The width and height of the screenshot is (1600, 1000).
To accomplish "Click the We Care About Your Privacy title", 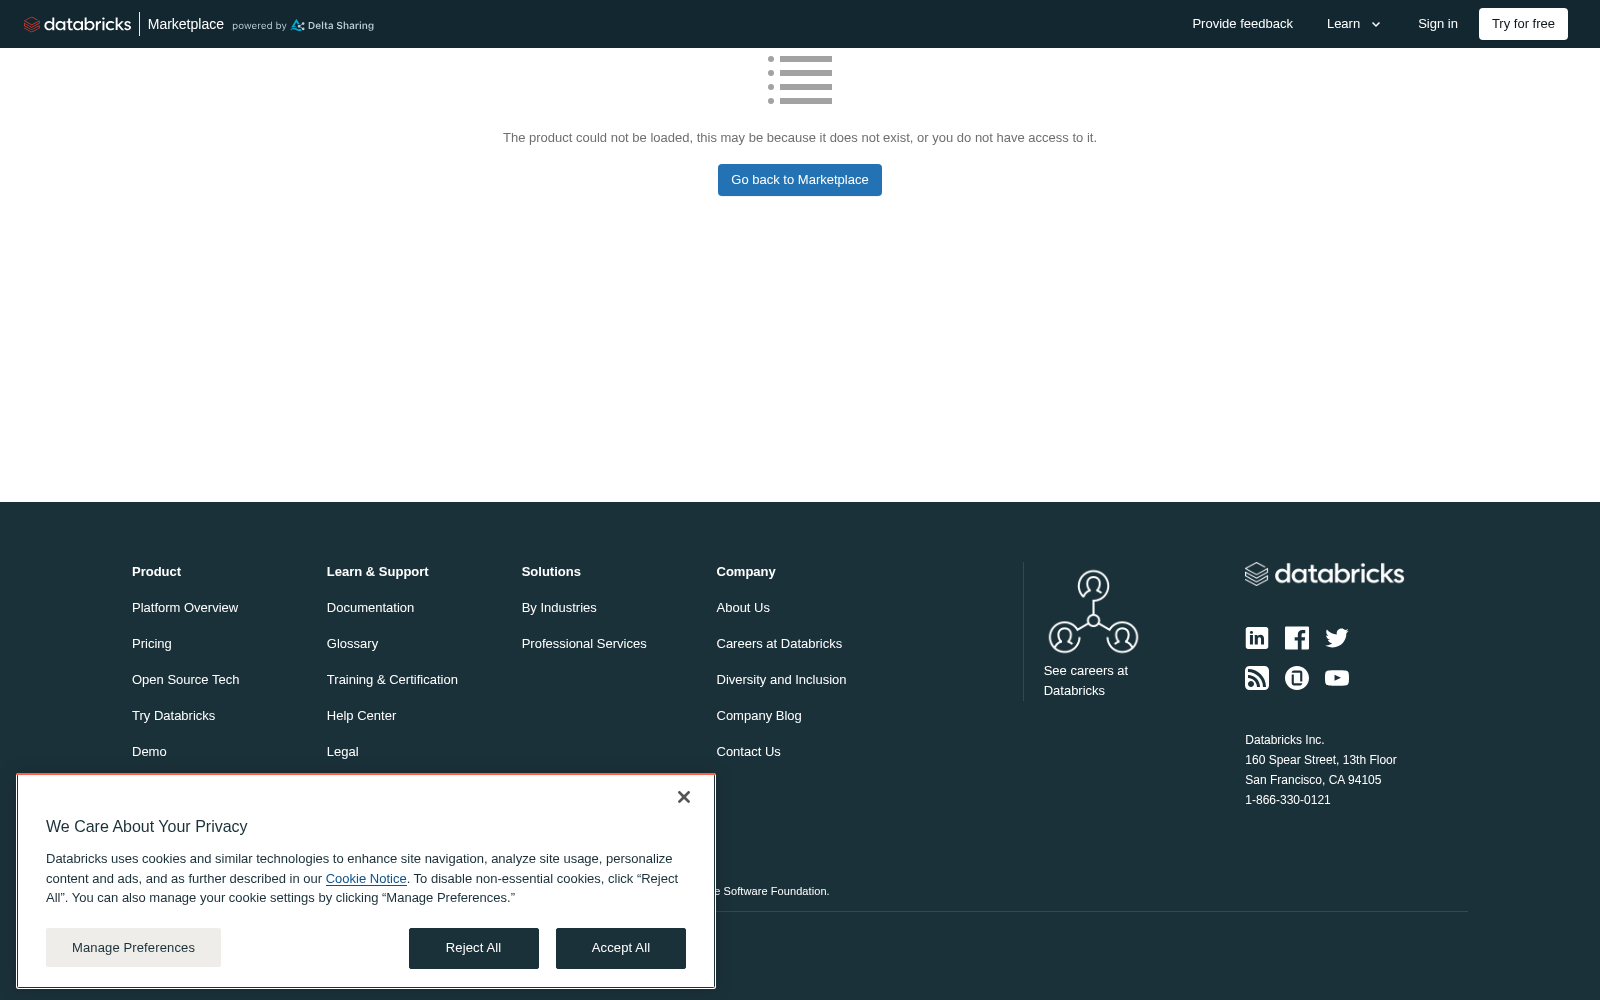I will (147, 827).
